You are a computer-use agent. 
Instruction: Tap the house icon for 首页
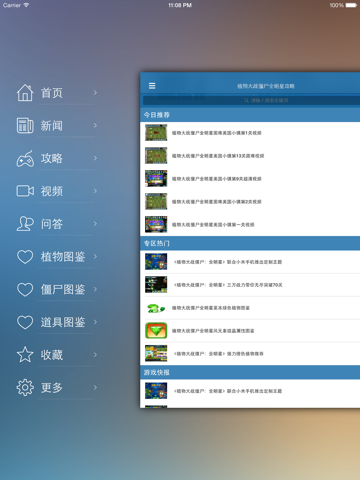25,92
